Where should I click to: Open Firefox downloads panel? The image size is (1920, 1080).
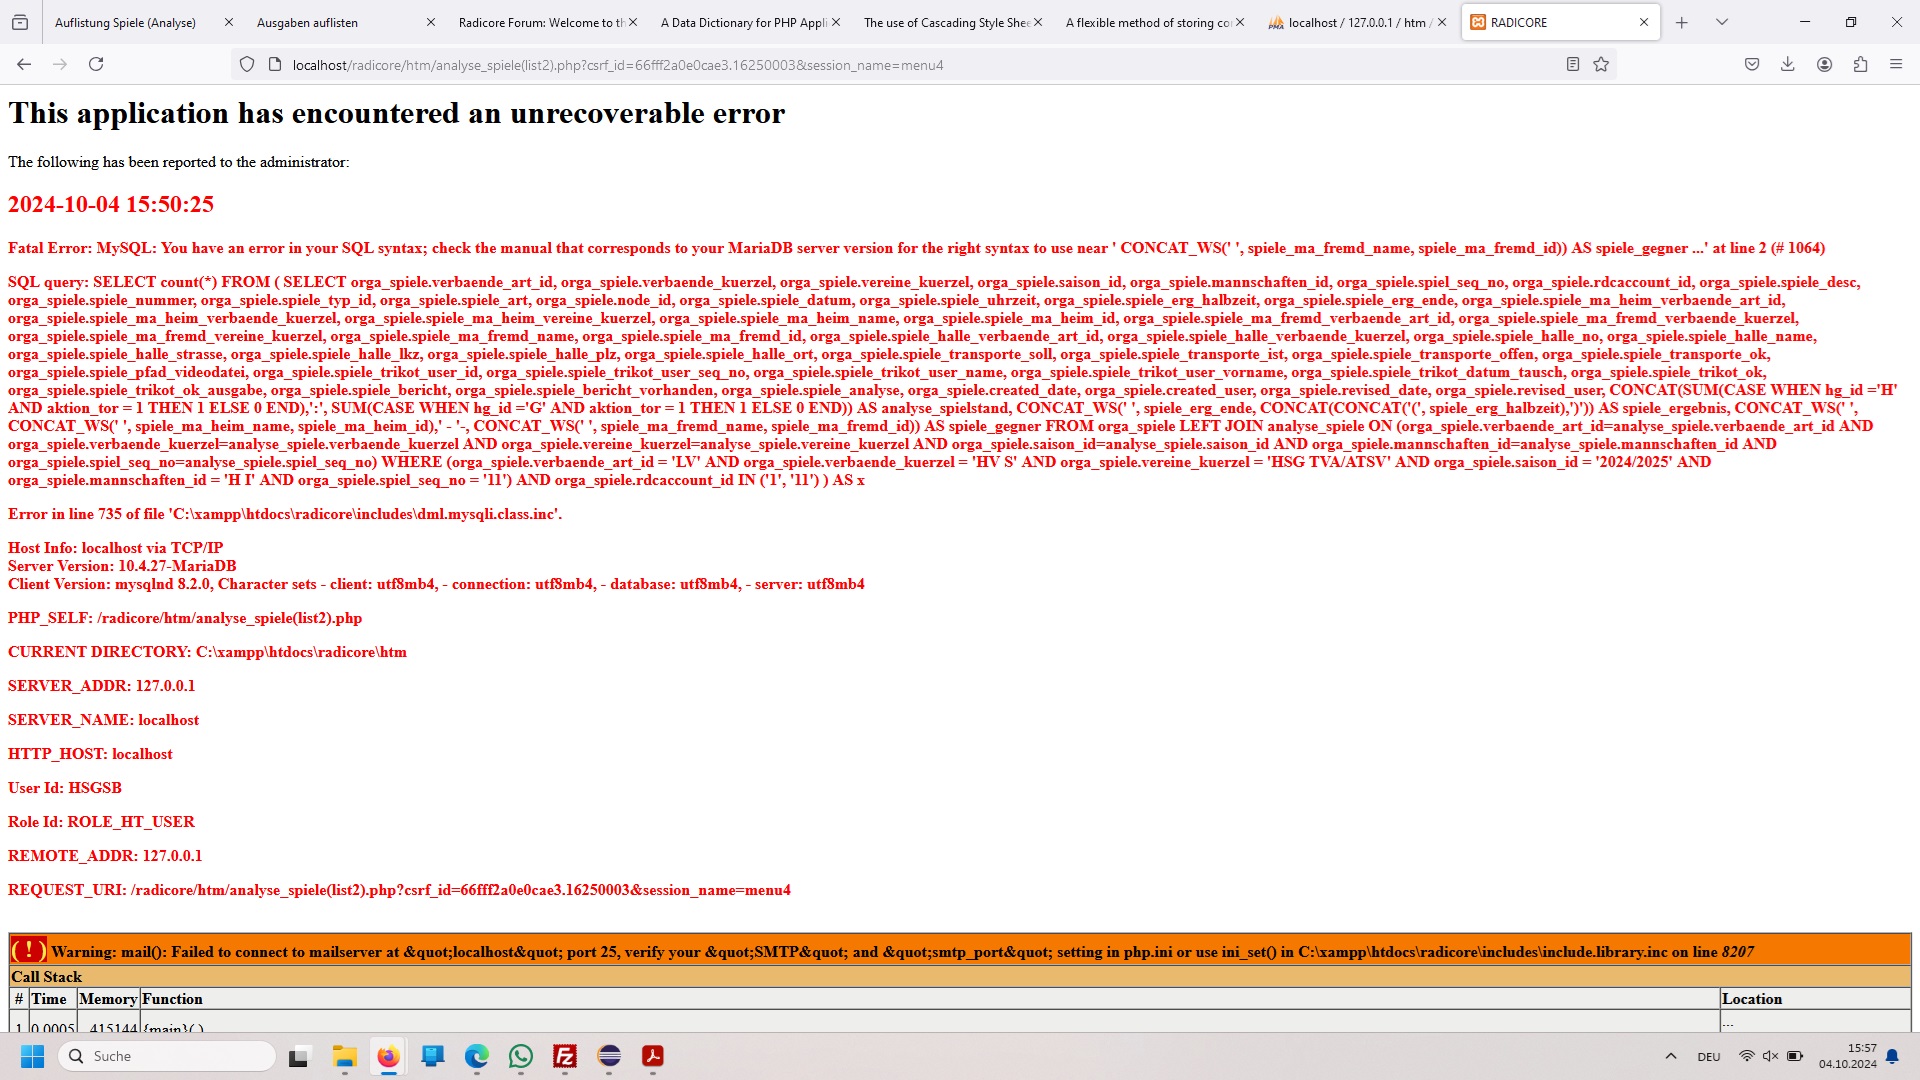tap(1788, 65)
